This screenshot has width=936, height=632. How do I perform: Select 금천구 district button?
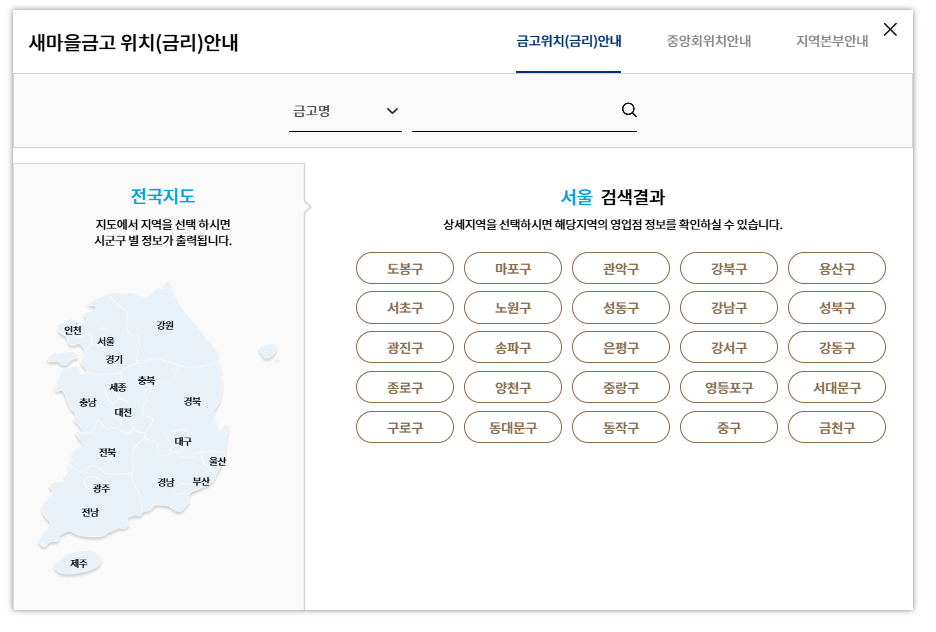[x=837, y=427]
